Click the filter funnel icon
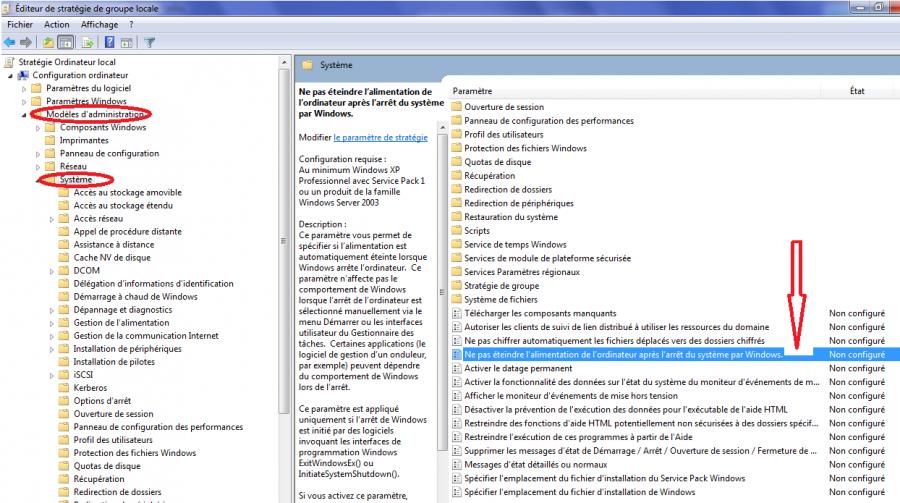The width and height of the screenshot is (900, 503). (149, 42)
